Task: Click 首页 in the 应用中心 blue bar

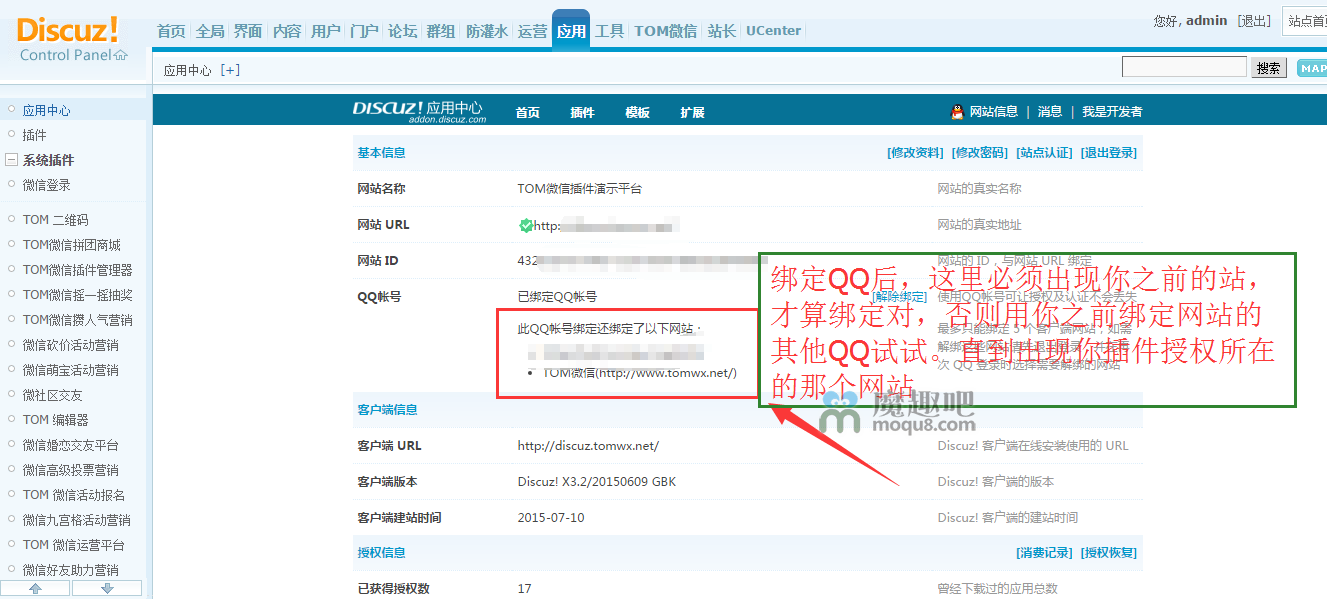Action: click(x=528, y=113)
